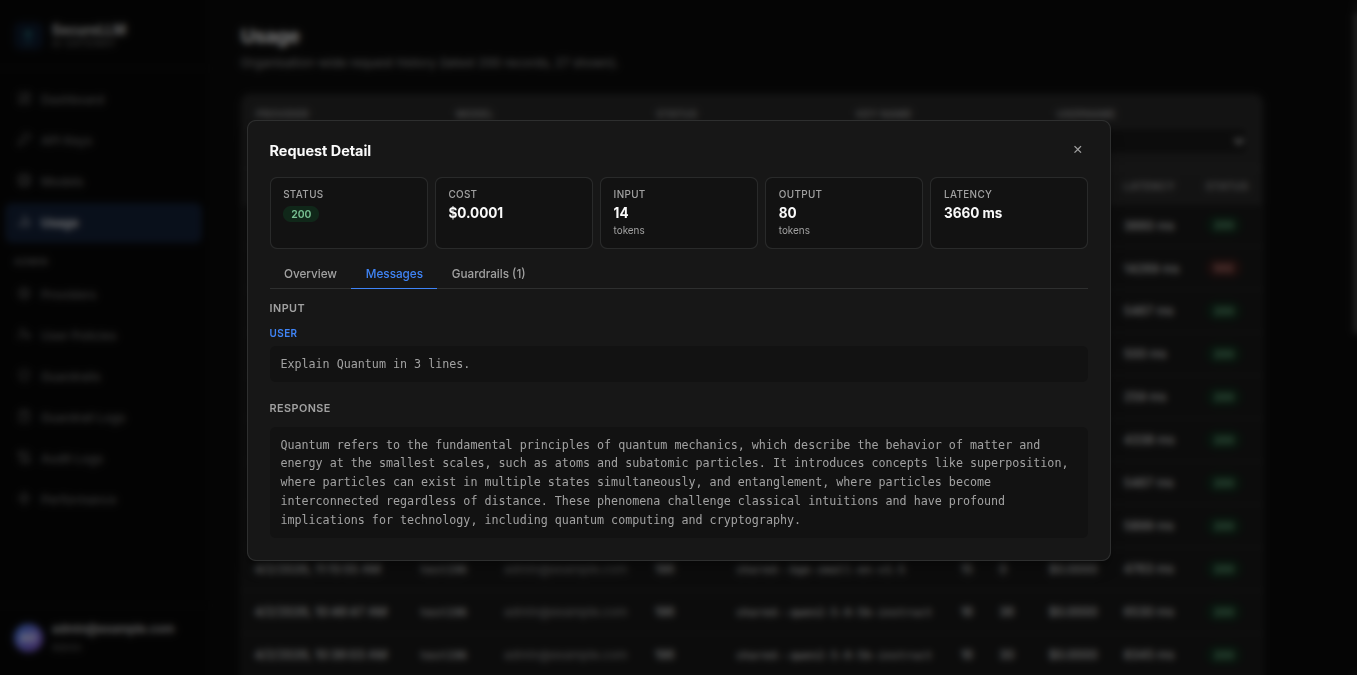The width and height of the screenshot is (1357, 675).
Task: Click the response text about quantum mechanics
Action: pos(679,483)
